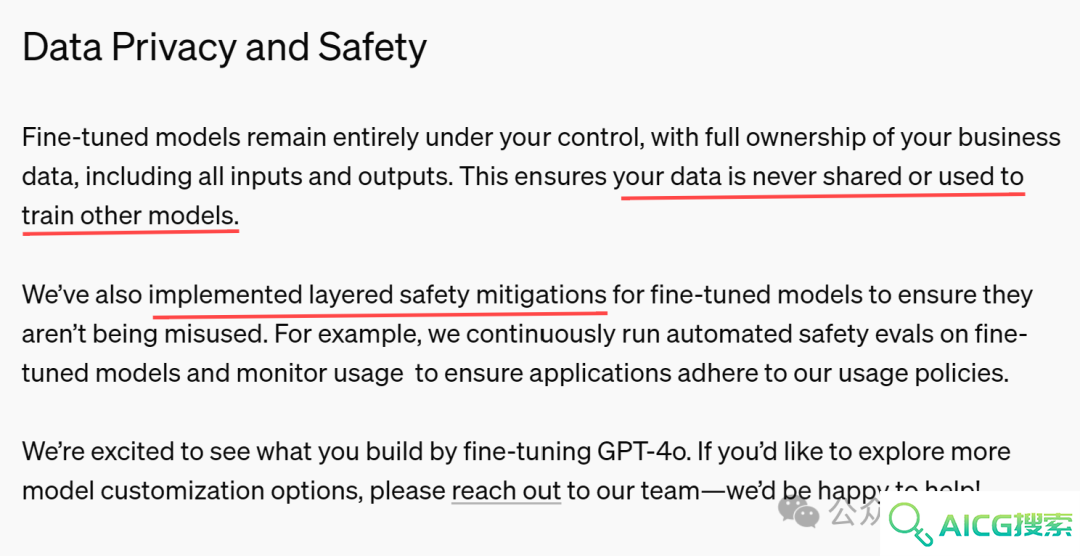Image resolution: width=1080 pixels, height=556 pixels.
Task: Click the words "monitor usage"
Action: click(320, 373)
